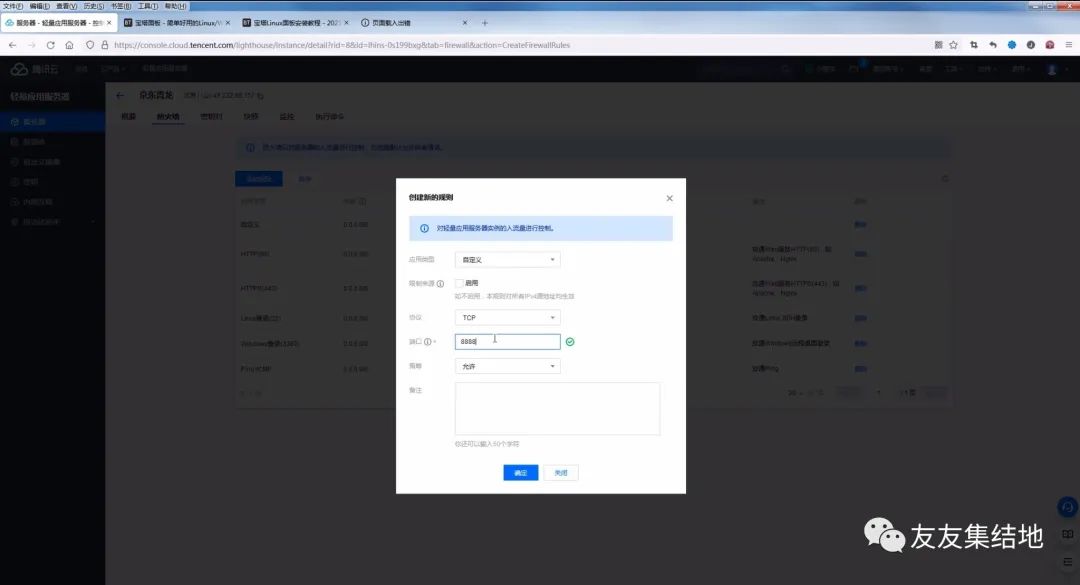Click the remarks textarea in the dialog
The image size is (1080, 585).
[x=557, y=409]
